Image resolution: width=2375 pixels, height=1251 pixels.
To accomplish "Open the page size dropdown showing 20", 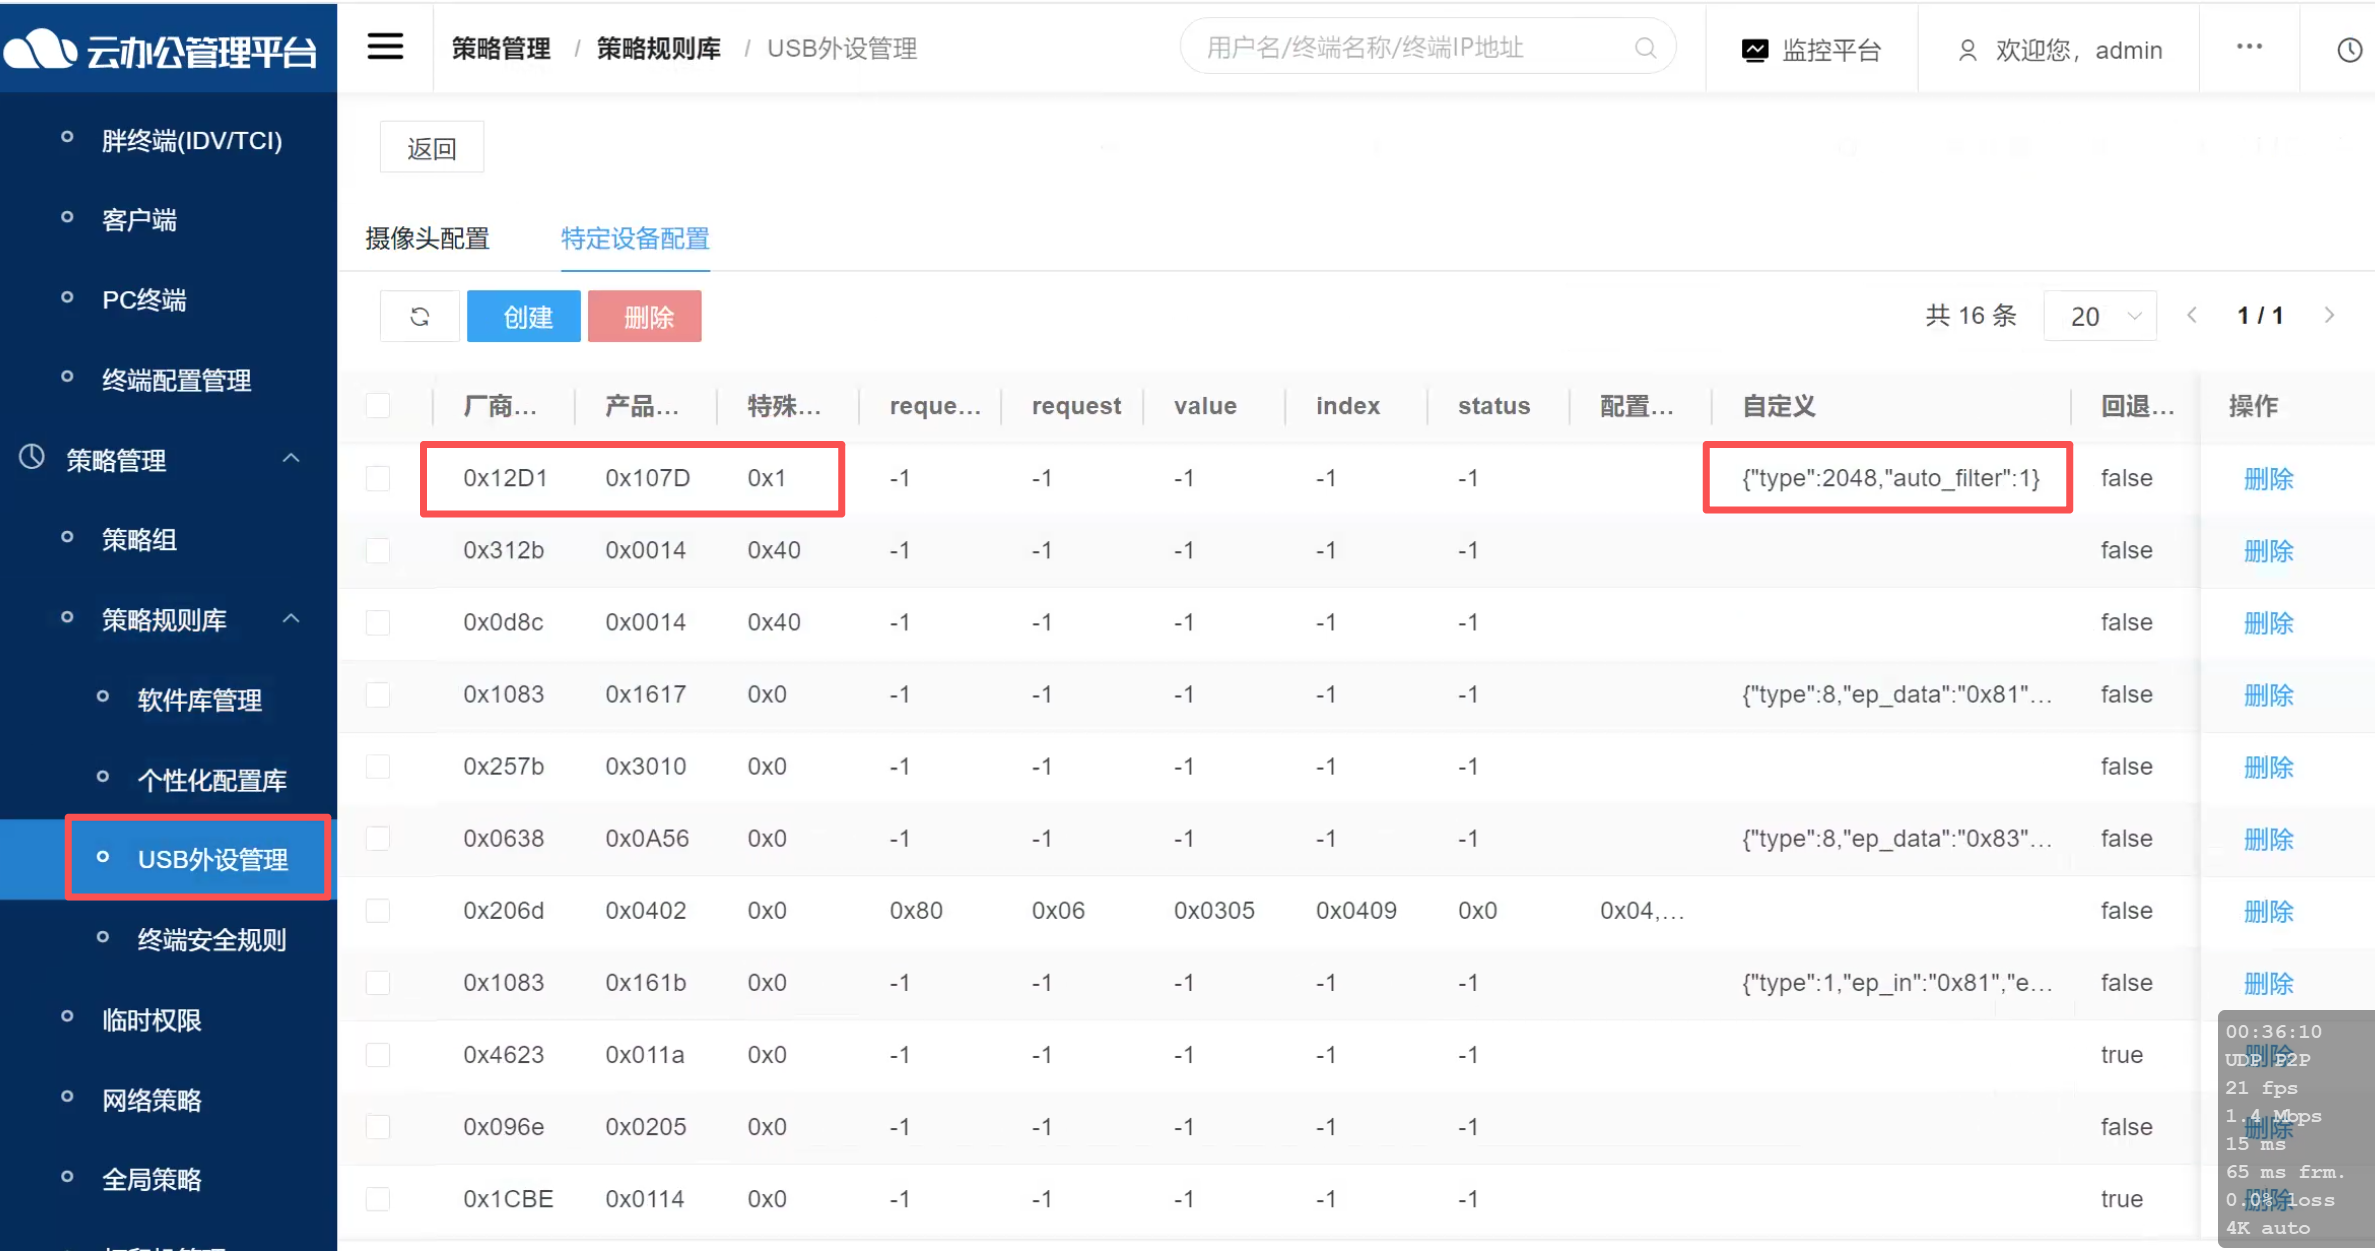I will [x=2100, y=316].
